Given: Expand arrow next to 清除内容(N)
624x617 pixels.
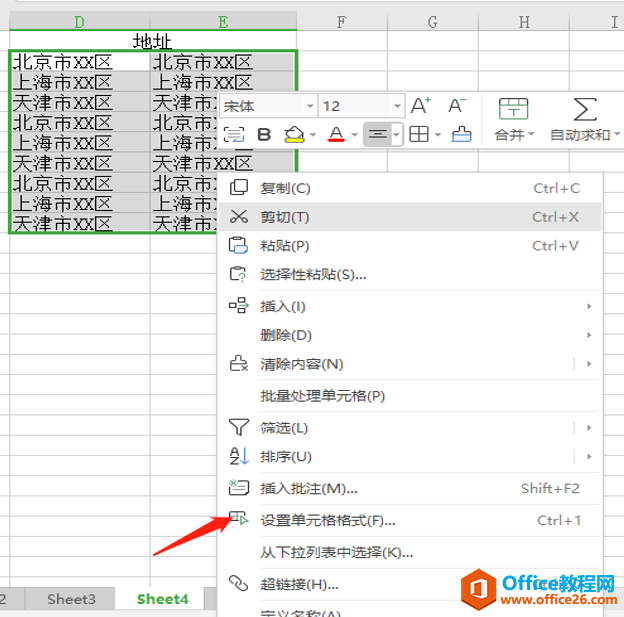Looking at the screenshot, I should pos(589,364).
